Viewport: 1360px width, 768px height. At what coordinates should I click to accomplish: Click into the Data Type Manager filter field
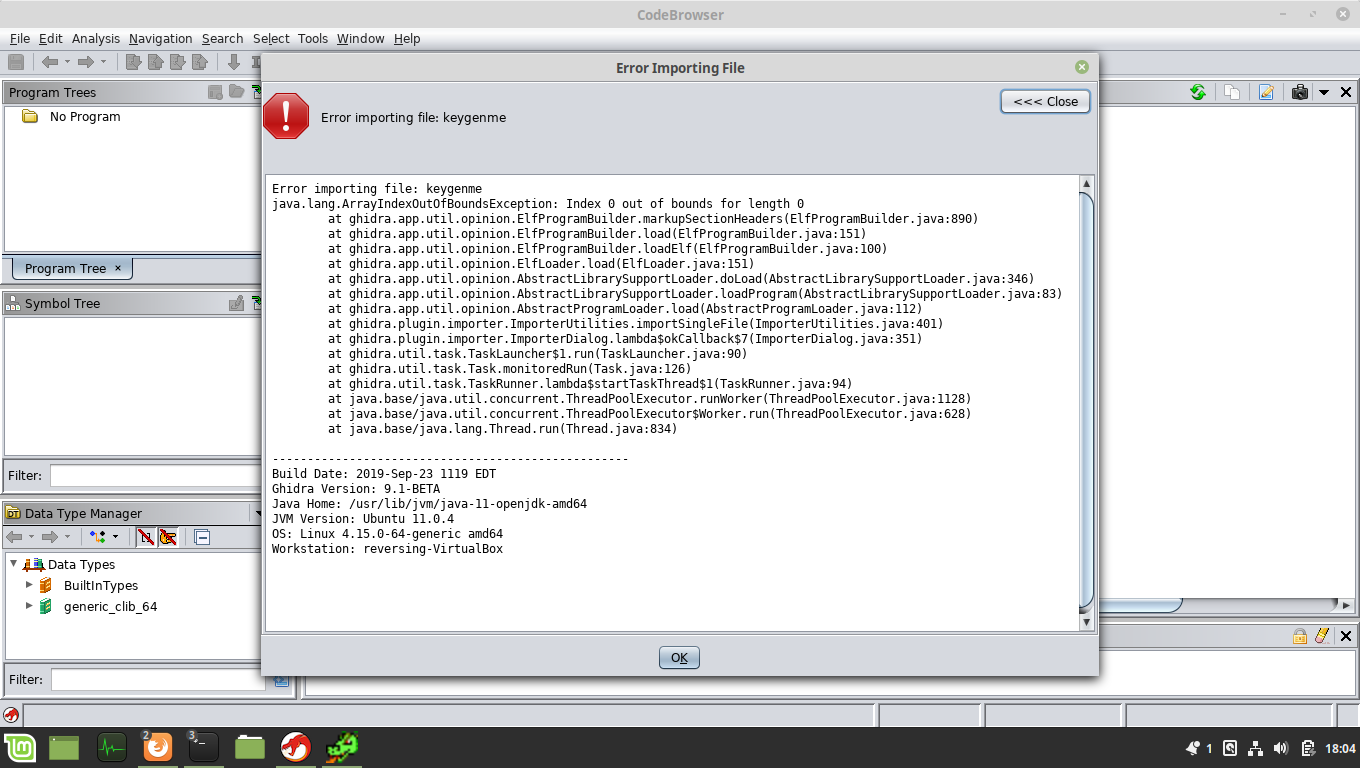pos(158,679)
